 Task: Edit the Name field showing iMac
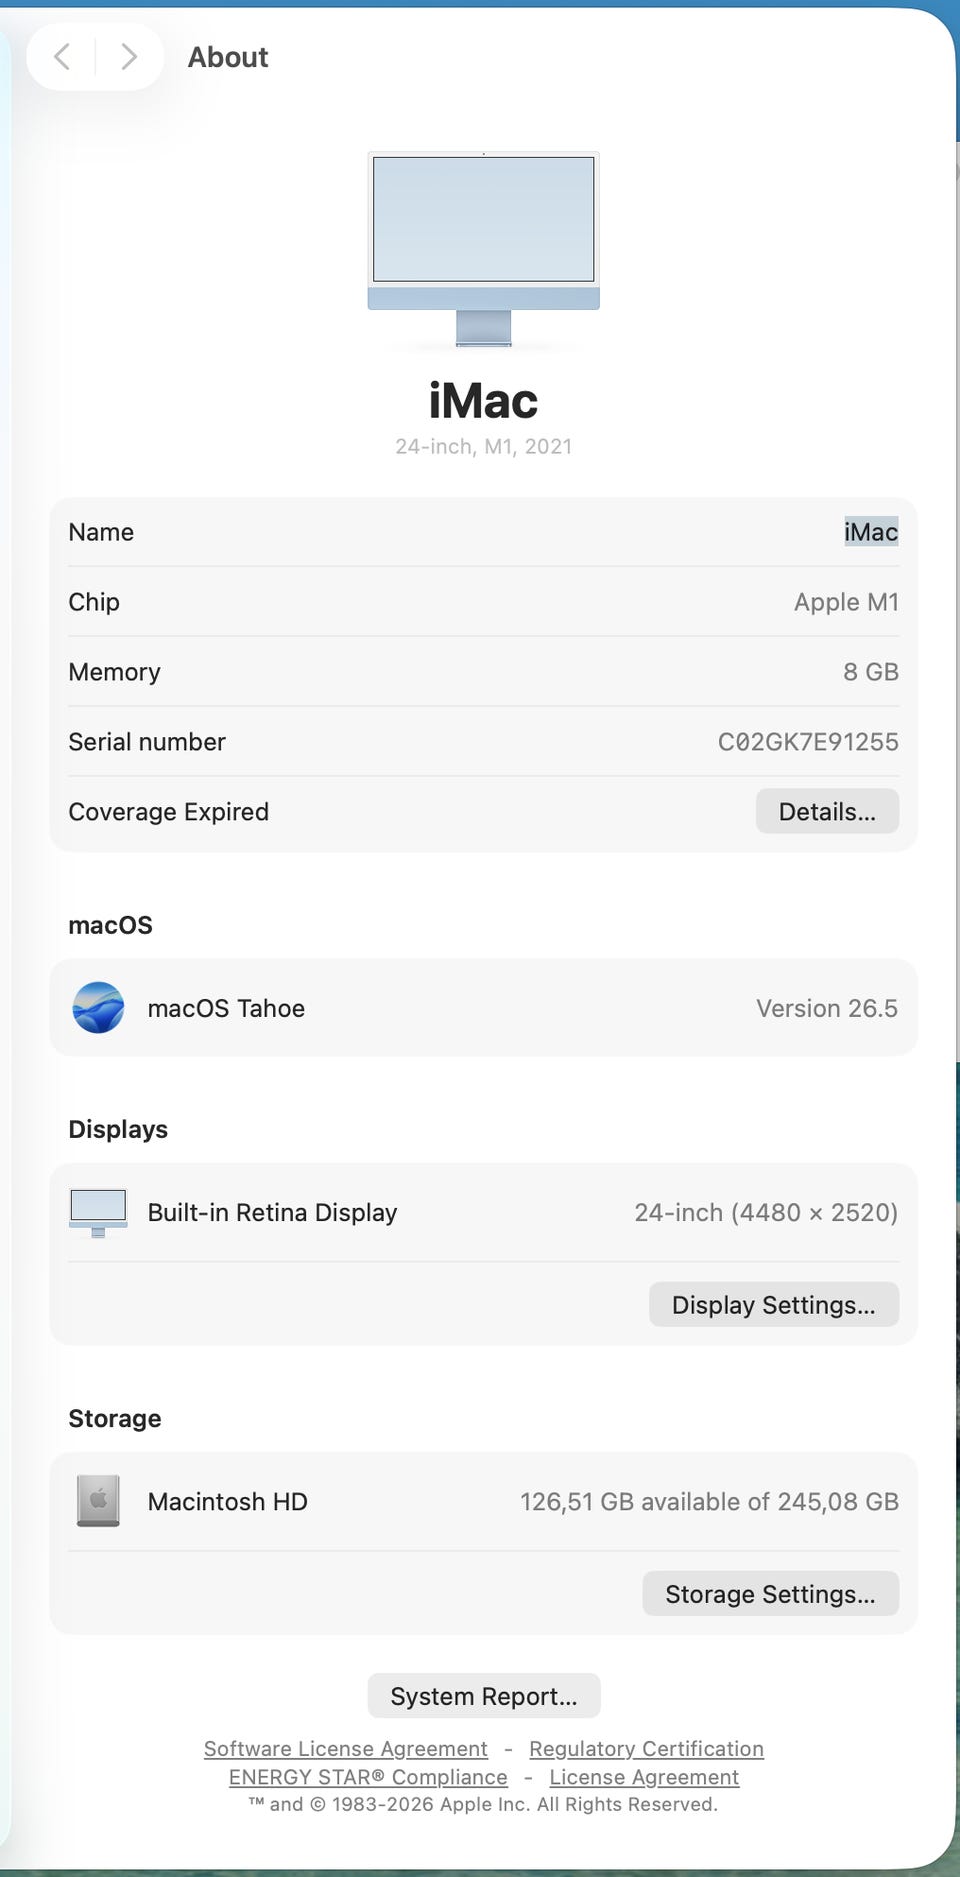click(871, 532)
